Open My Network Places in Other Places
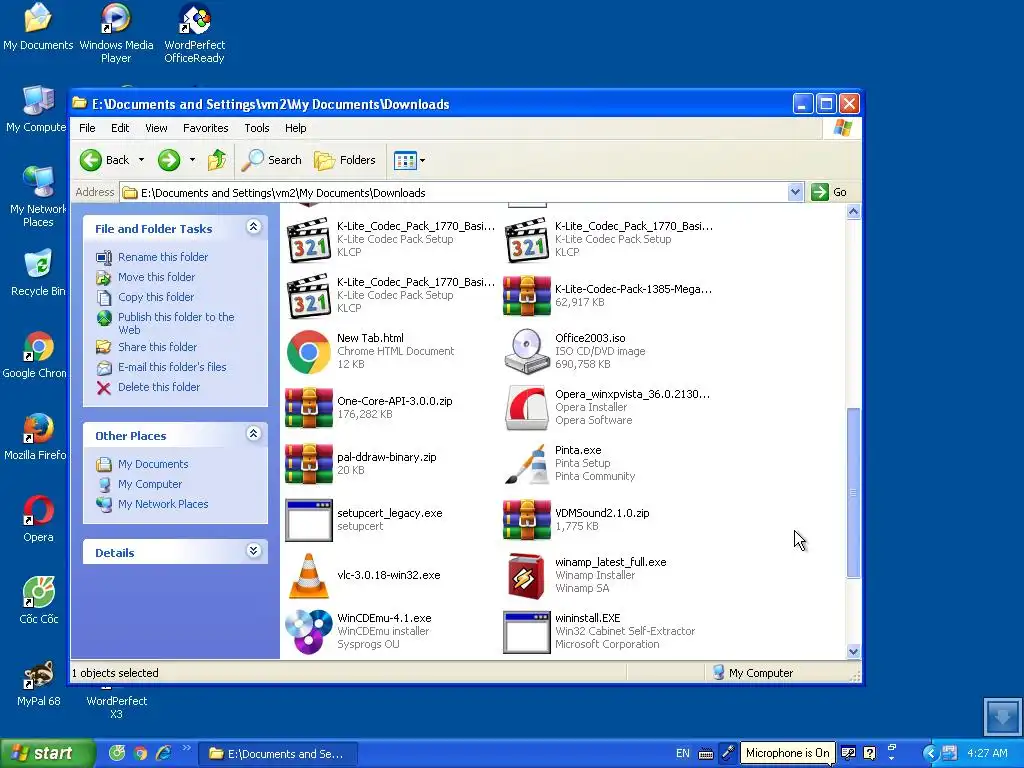 163,504
